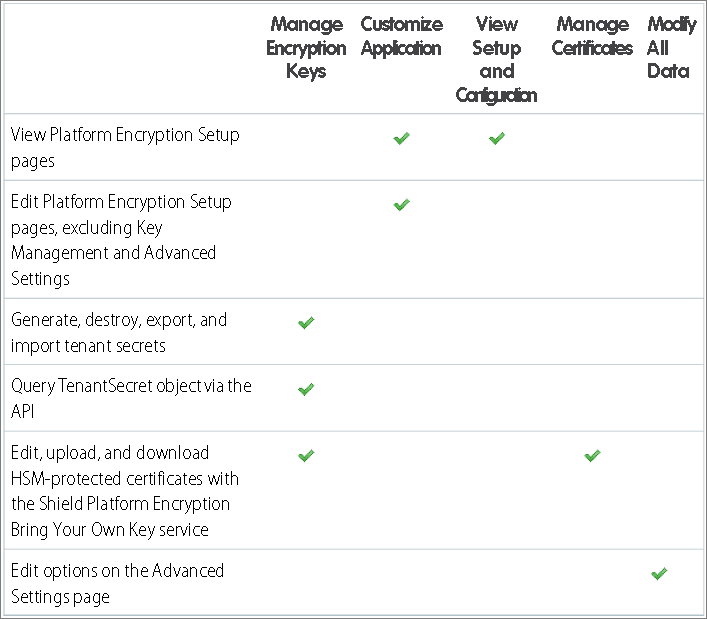
Task: Click the Modify All Data column header
Action: [x=668, y=48]
